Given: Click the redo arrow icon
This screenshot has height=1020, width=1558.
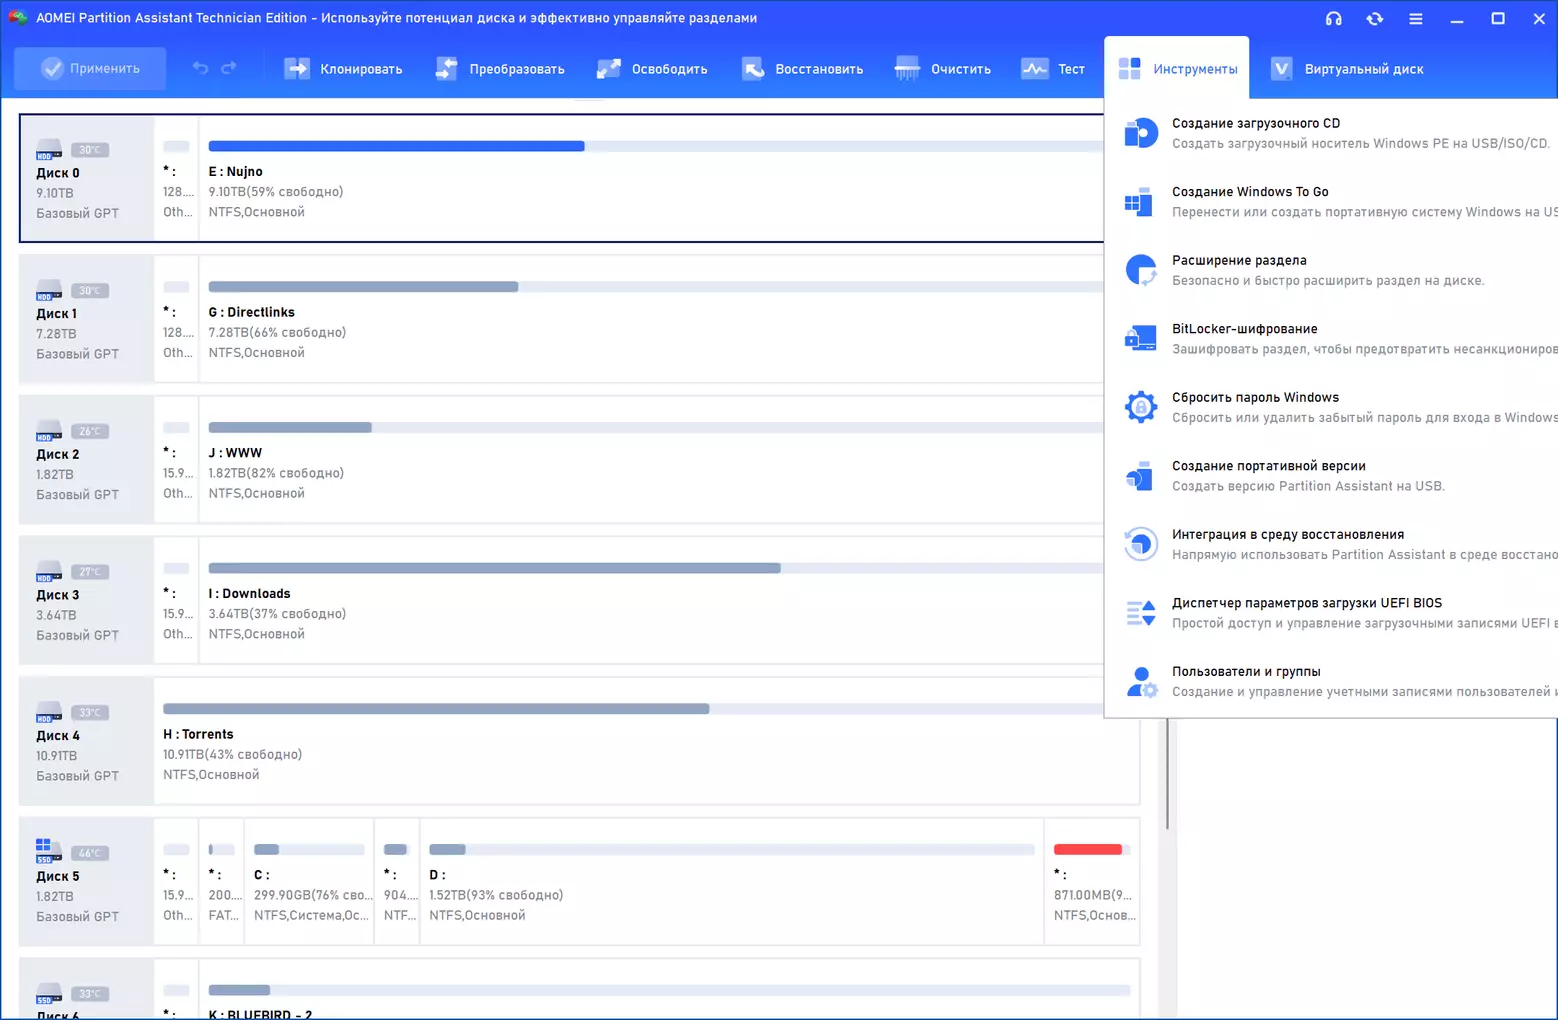Looking at the screenshot, I should pos(229,68).
